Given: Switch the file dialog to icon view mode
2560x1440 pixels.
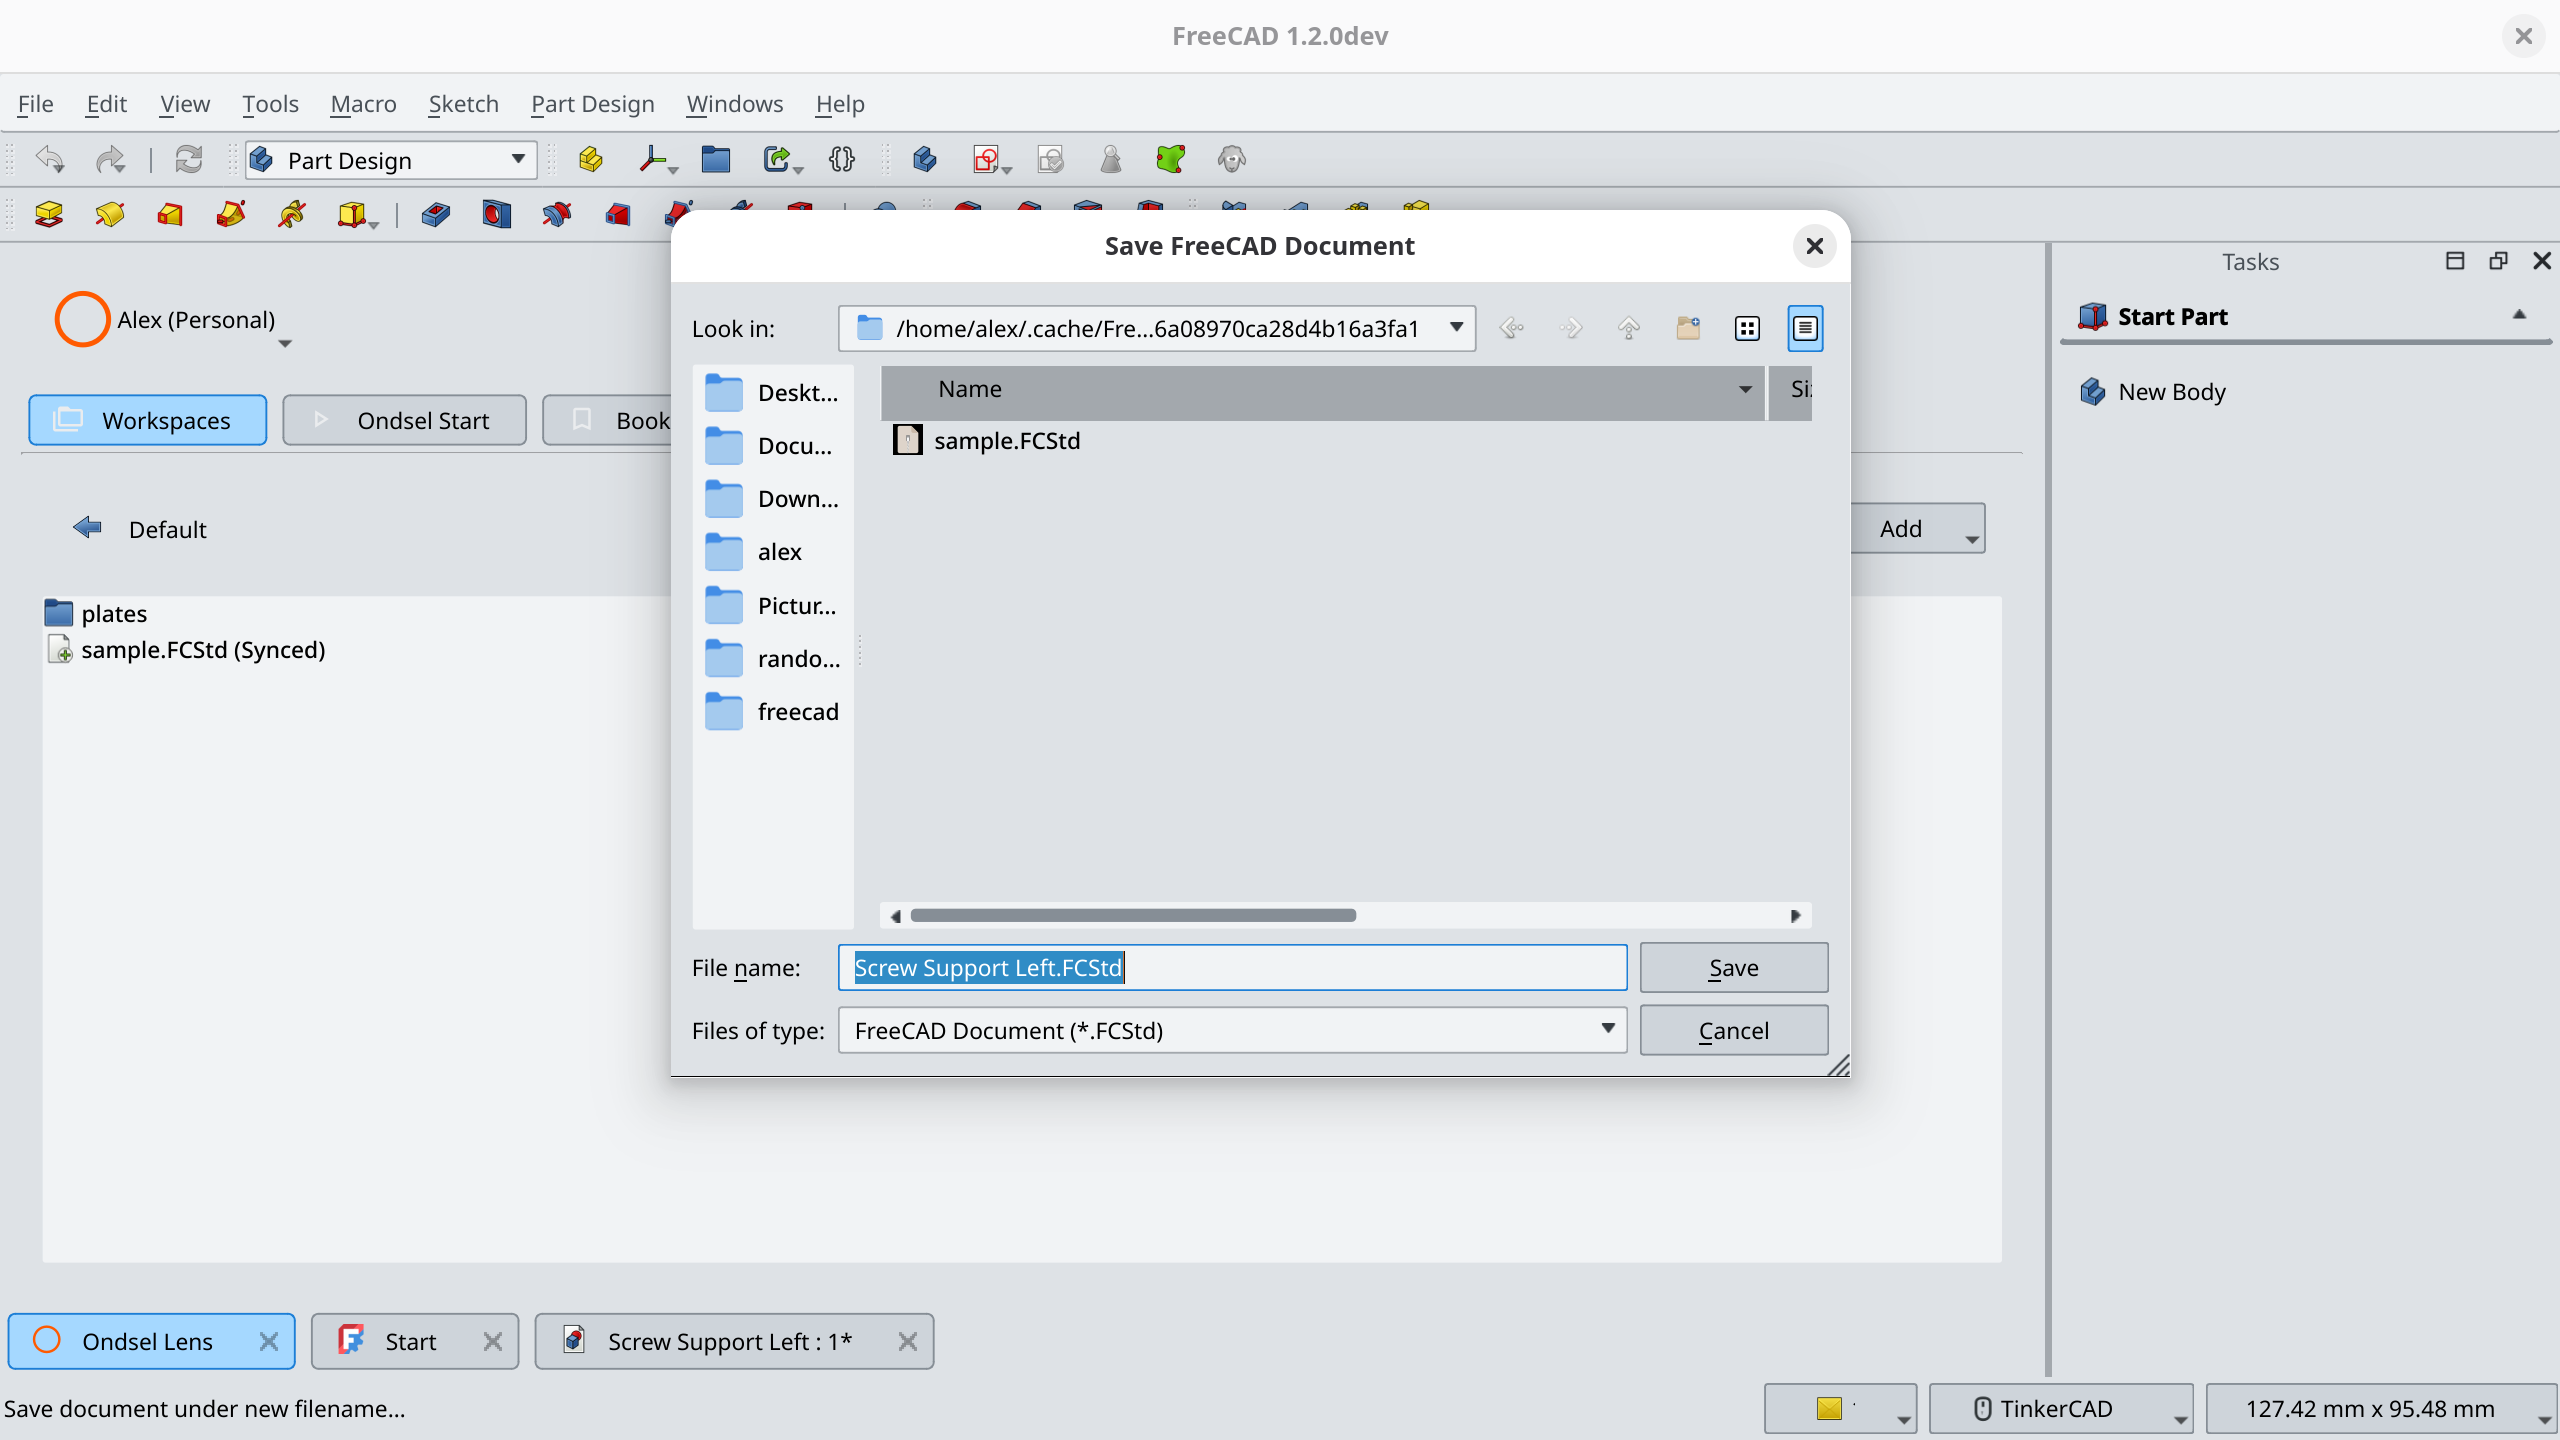Looking at the screenshot, I should 1747,328.
